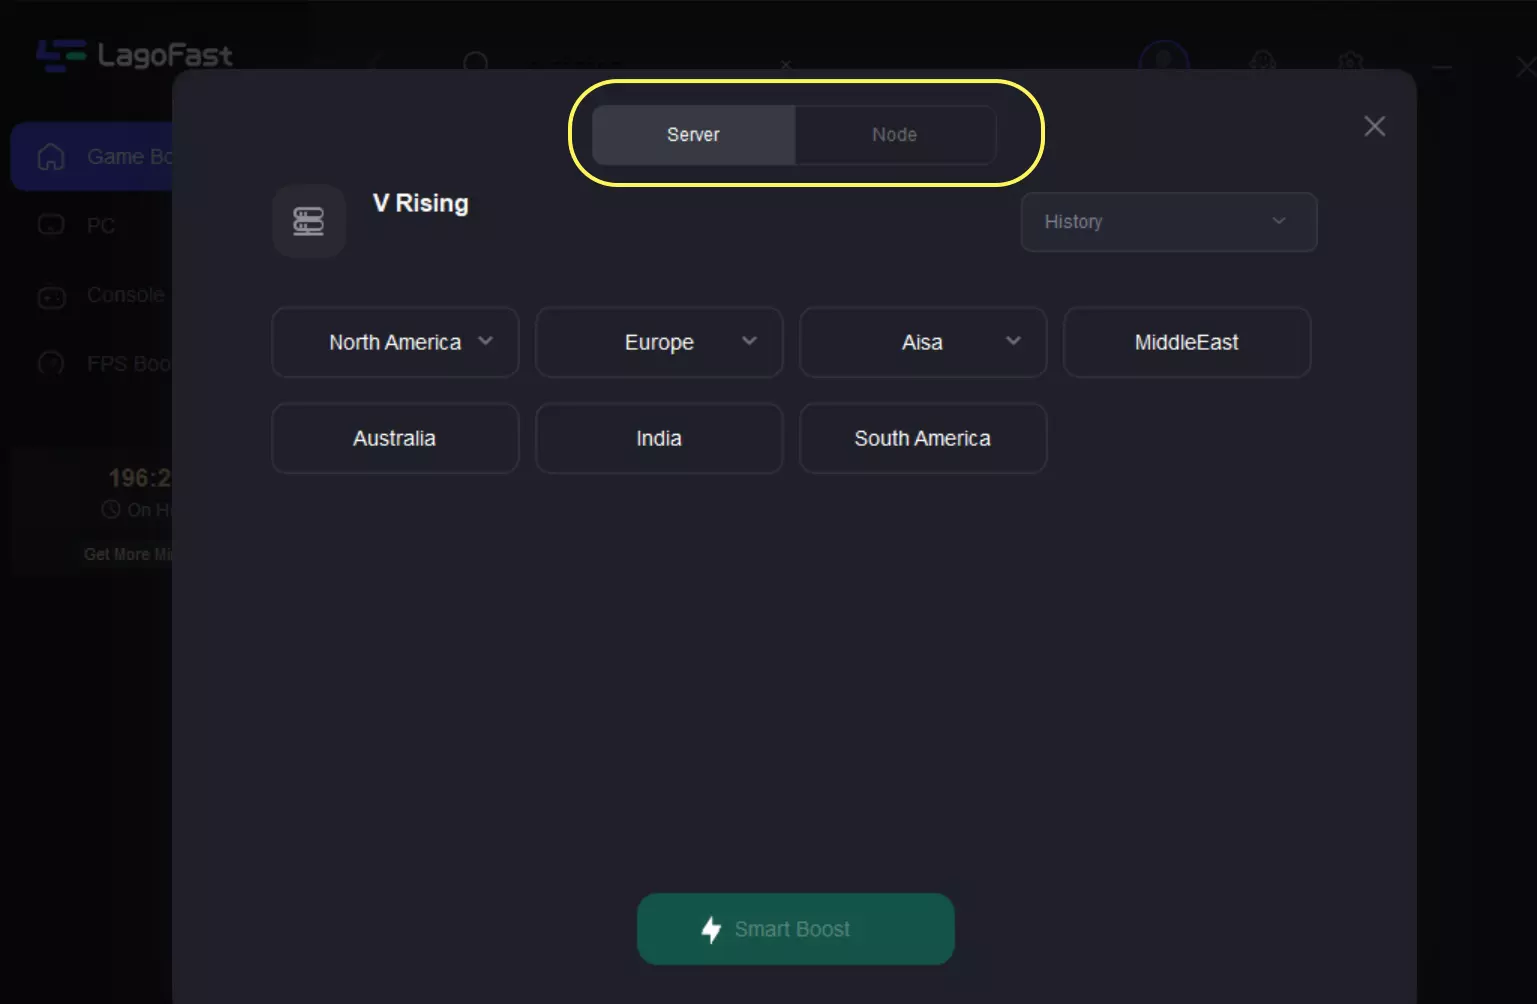Click the search magnifier icon

click(x=476, y=64)
